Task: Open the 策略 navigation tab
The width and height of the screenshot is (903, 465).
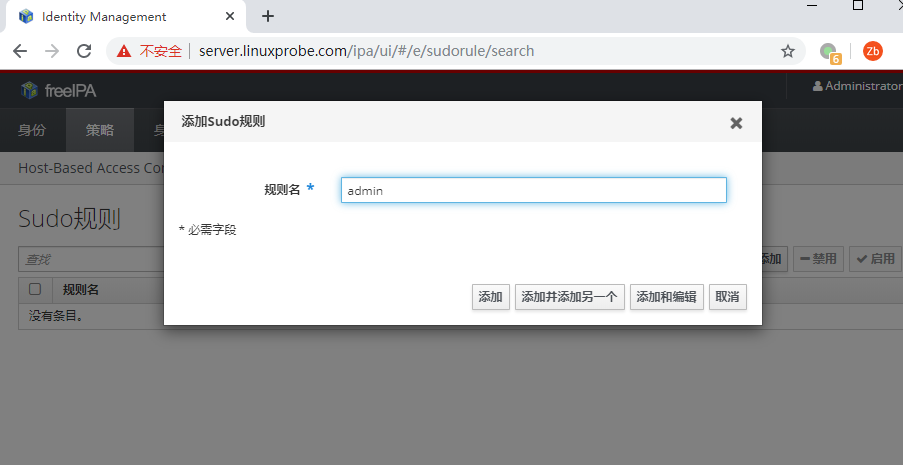Action: point(100,130)
